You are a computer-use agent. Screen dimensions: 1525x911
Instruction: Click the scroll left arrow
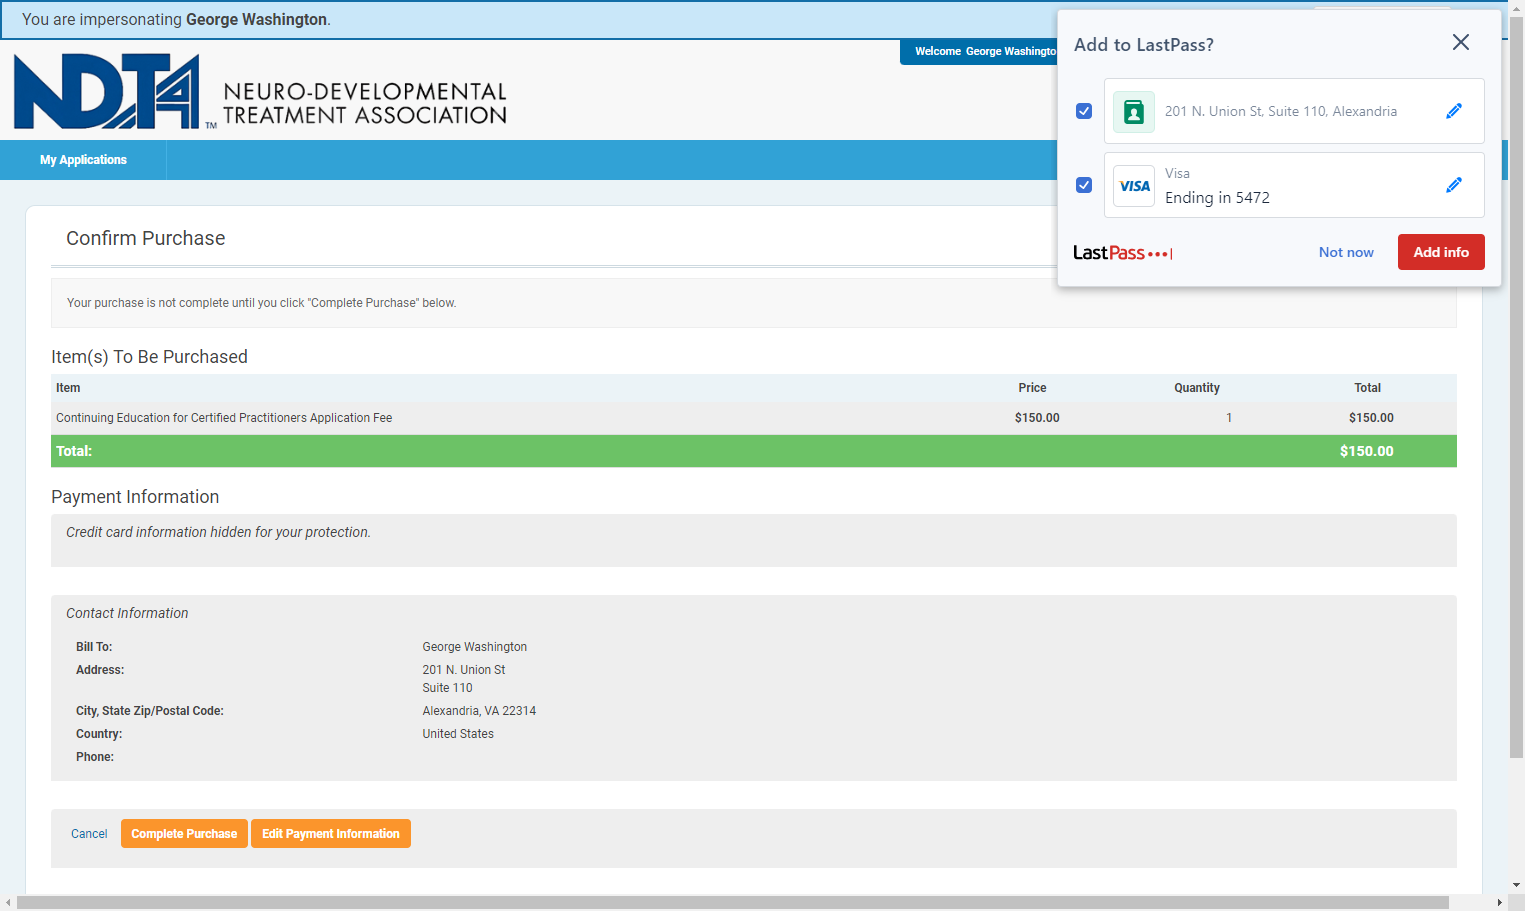pos(8,903)
